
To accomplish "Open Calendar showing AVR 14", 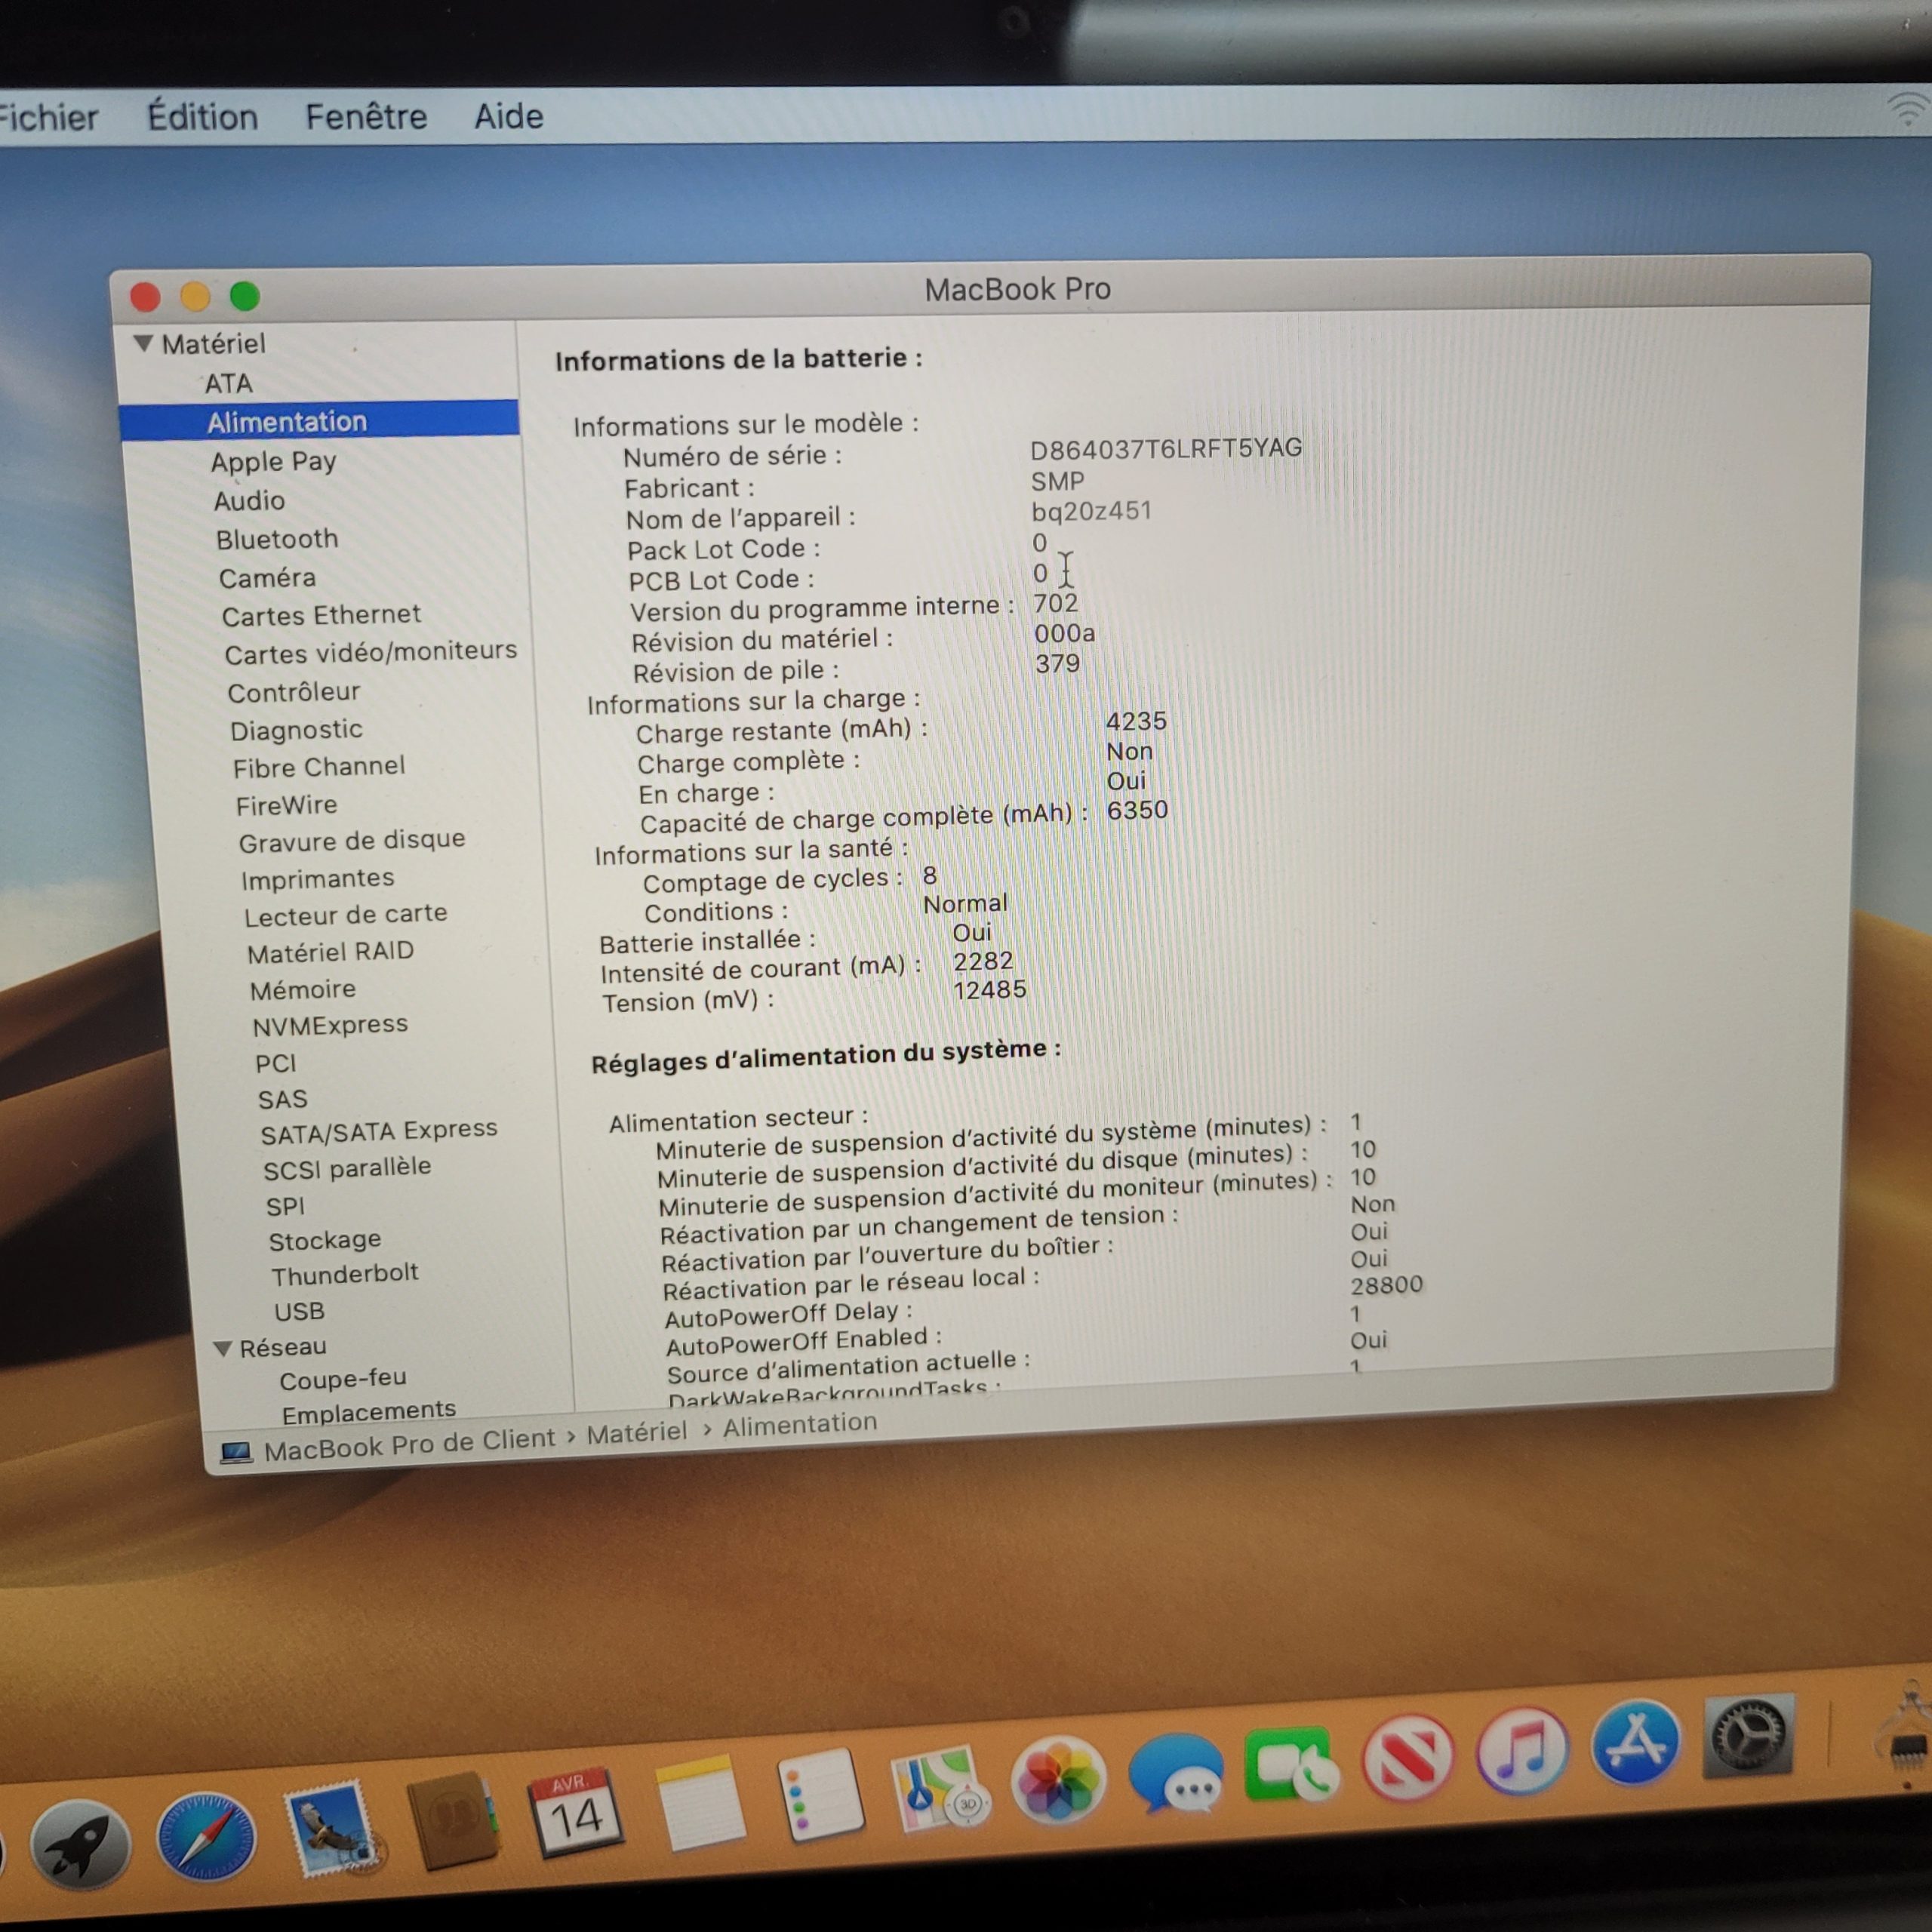I will [575, 1812].
